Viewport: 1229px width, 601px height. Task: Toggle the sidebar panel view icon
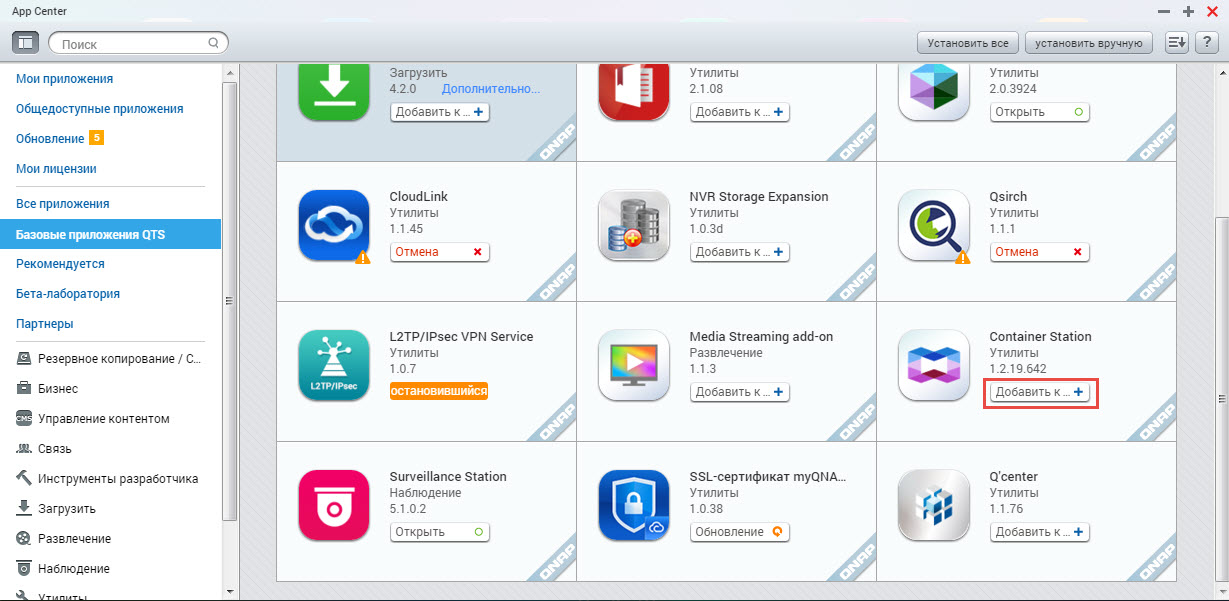tap(26, 43)
